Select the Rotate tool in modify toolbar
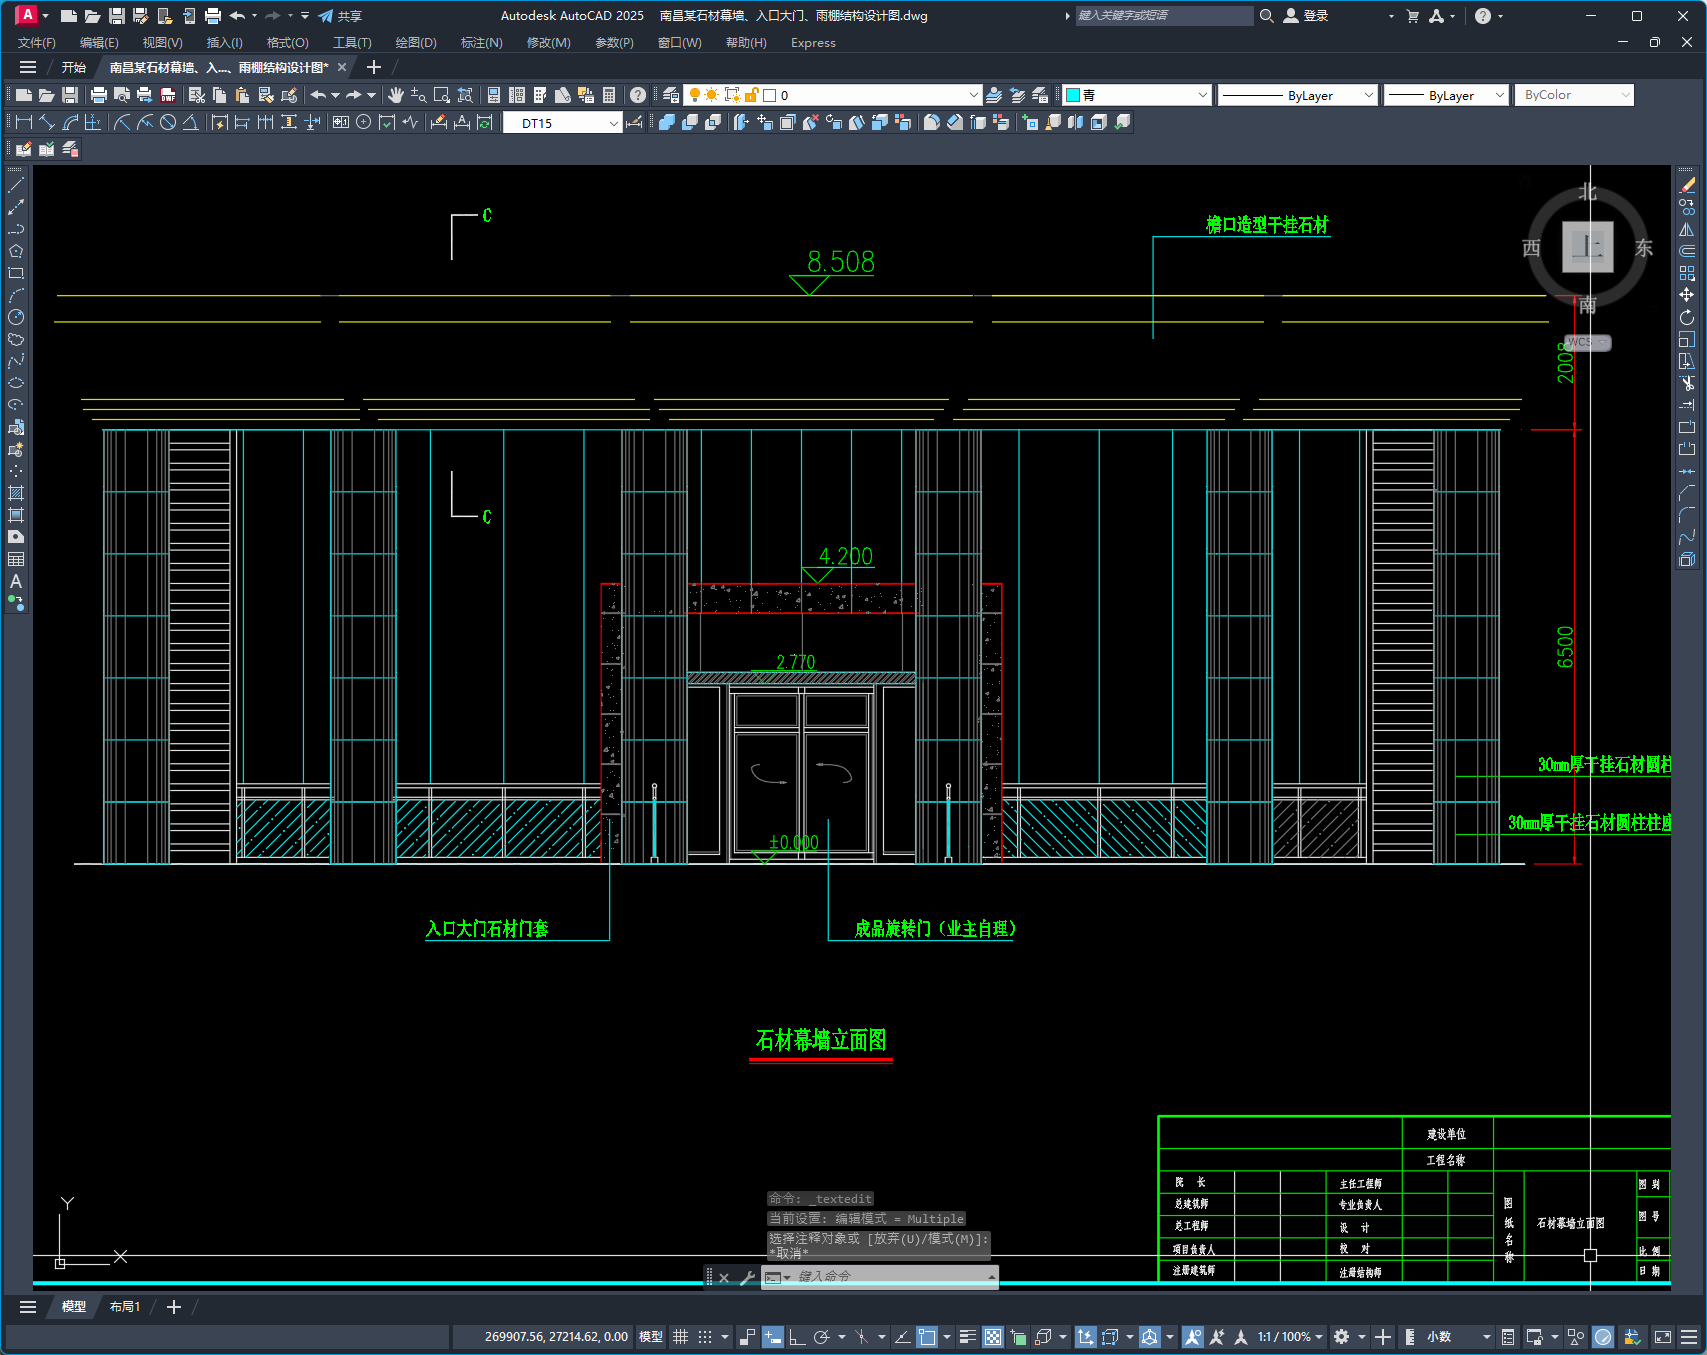 click(1687, 317)
